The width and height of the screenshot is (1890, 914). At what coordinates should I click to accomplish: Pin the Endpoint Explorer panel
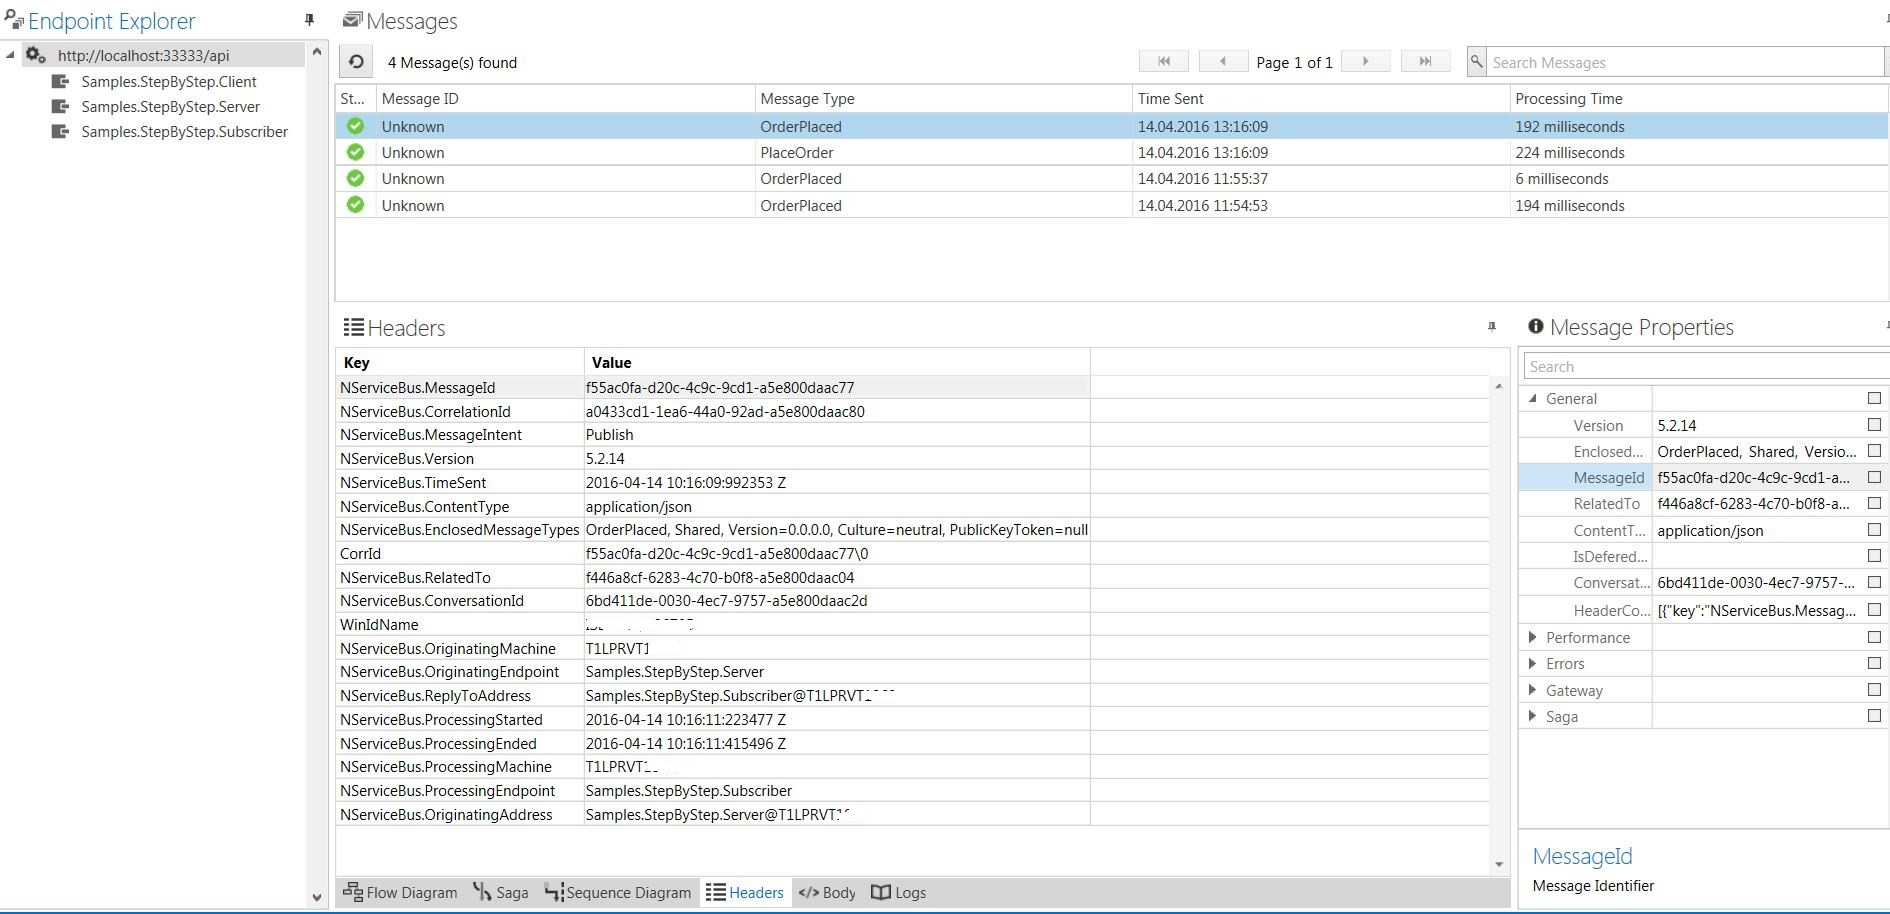point(309,20)
